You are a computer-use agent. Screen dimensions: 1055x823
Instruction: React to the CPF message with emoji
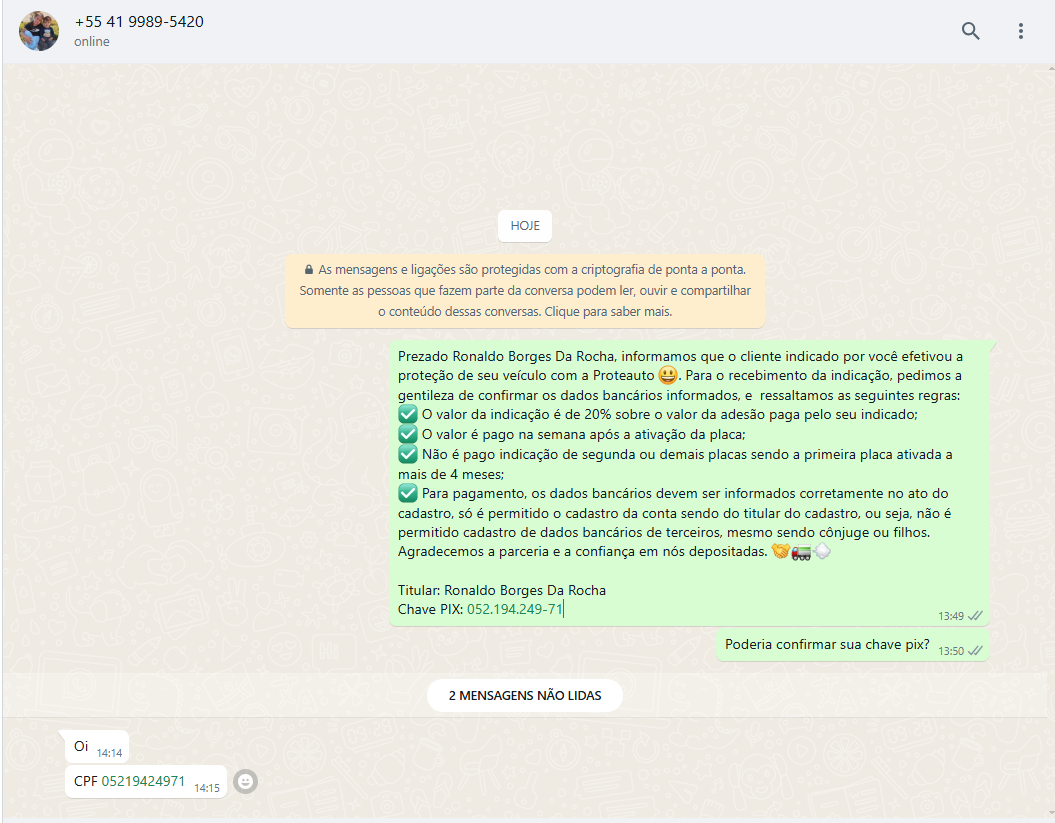[x=245, y=782]
